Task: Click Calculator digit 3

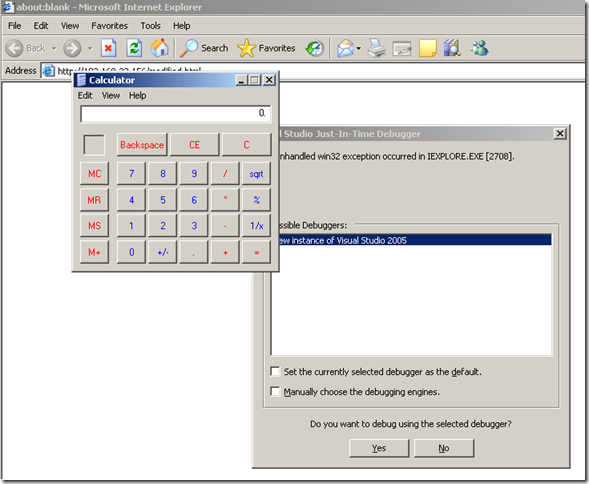Action: point(194,225)
